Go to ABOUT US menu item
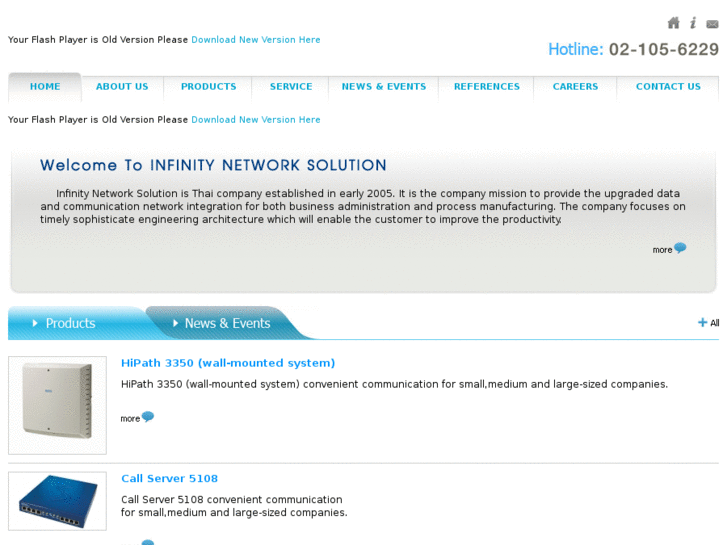The image size is (727, 545). coord(122,87)
